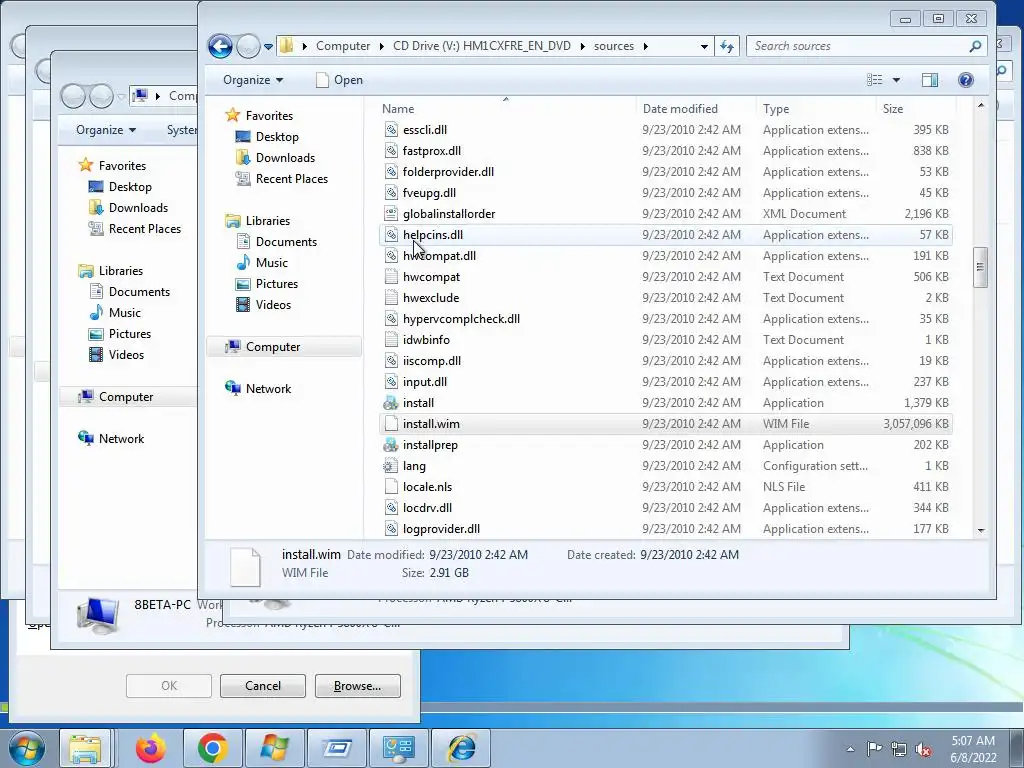1024x768 pixels.
Task: Refresh the sources folder view
Action: coord(727,46)
